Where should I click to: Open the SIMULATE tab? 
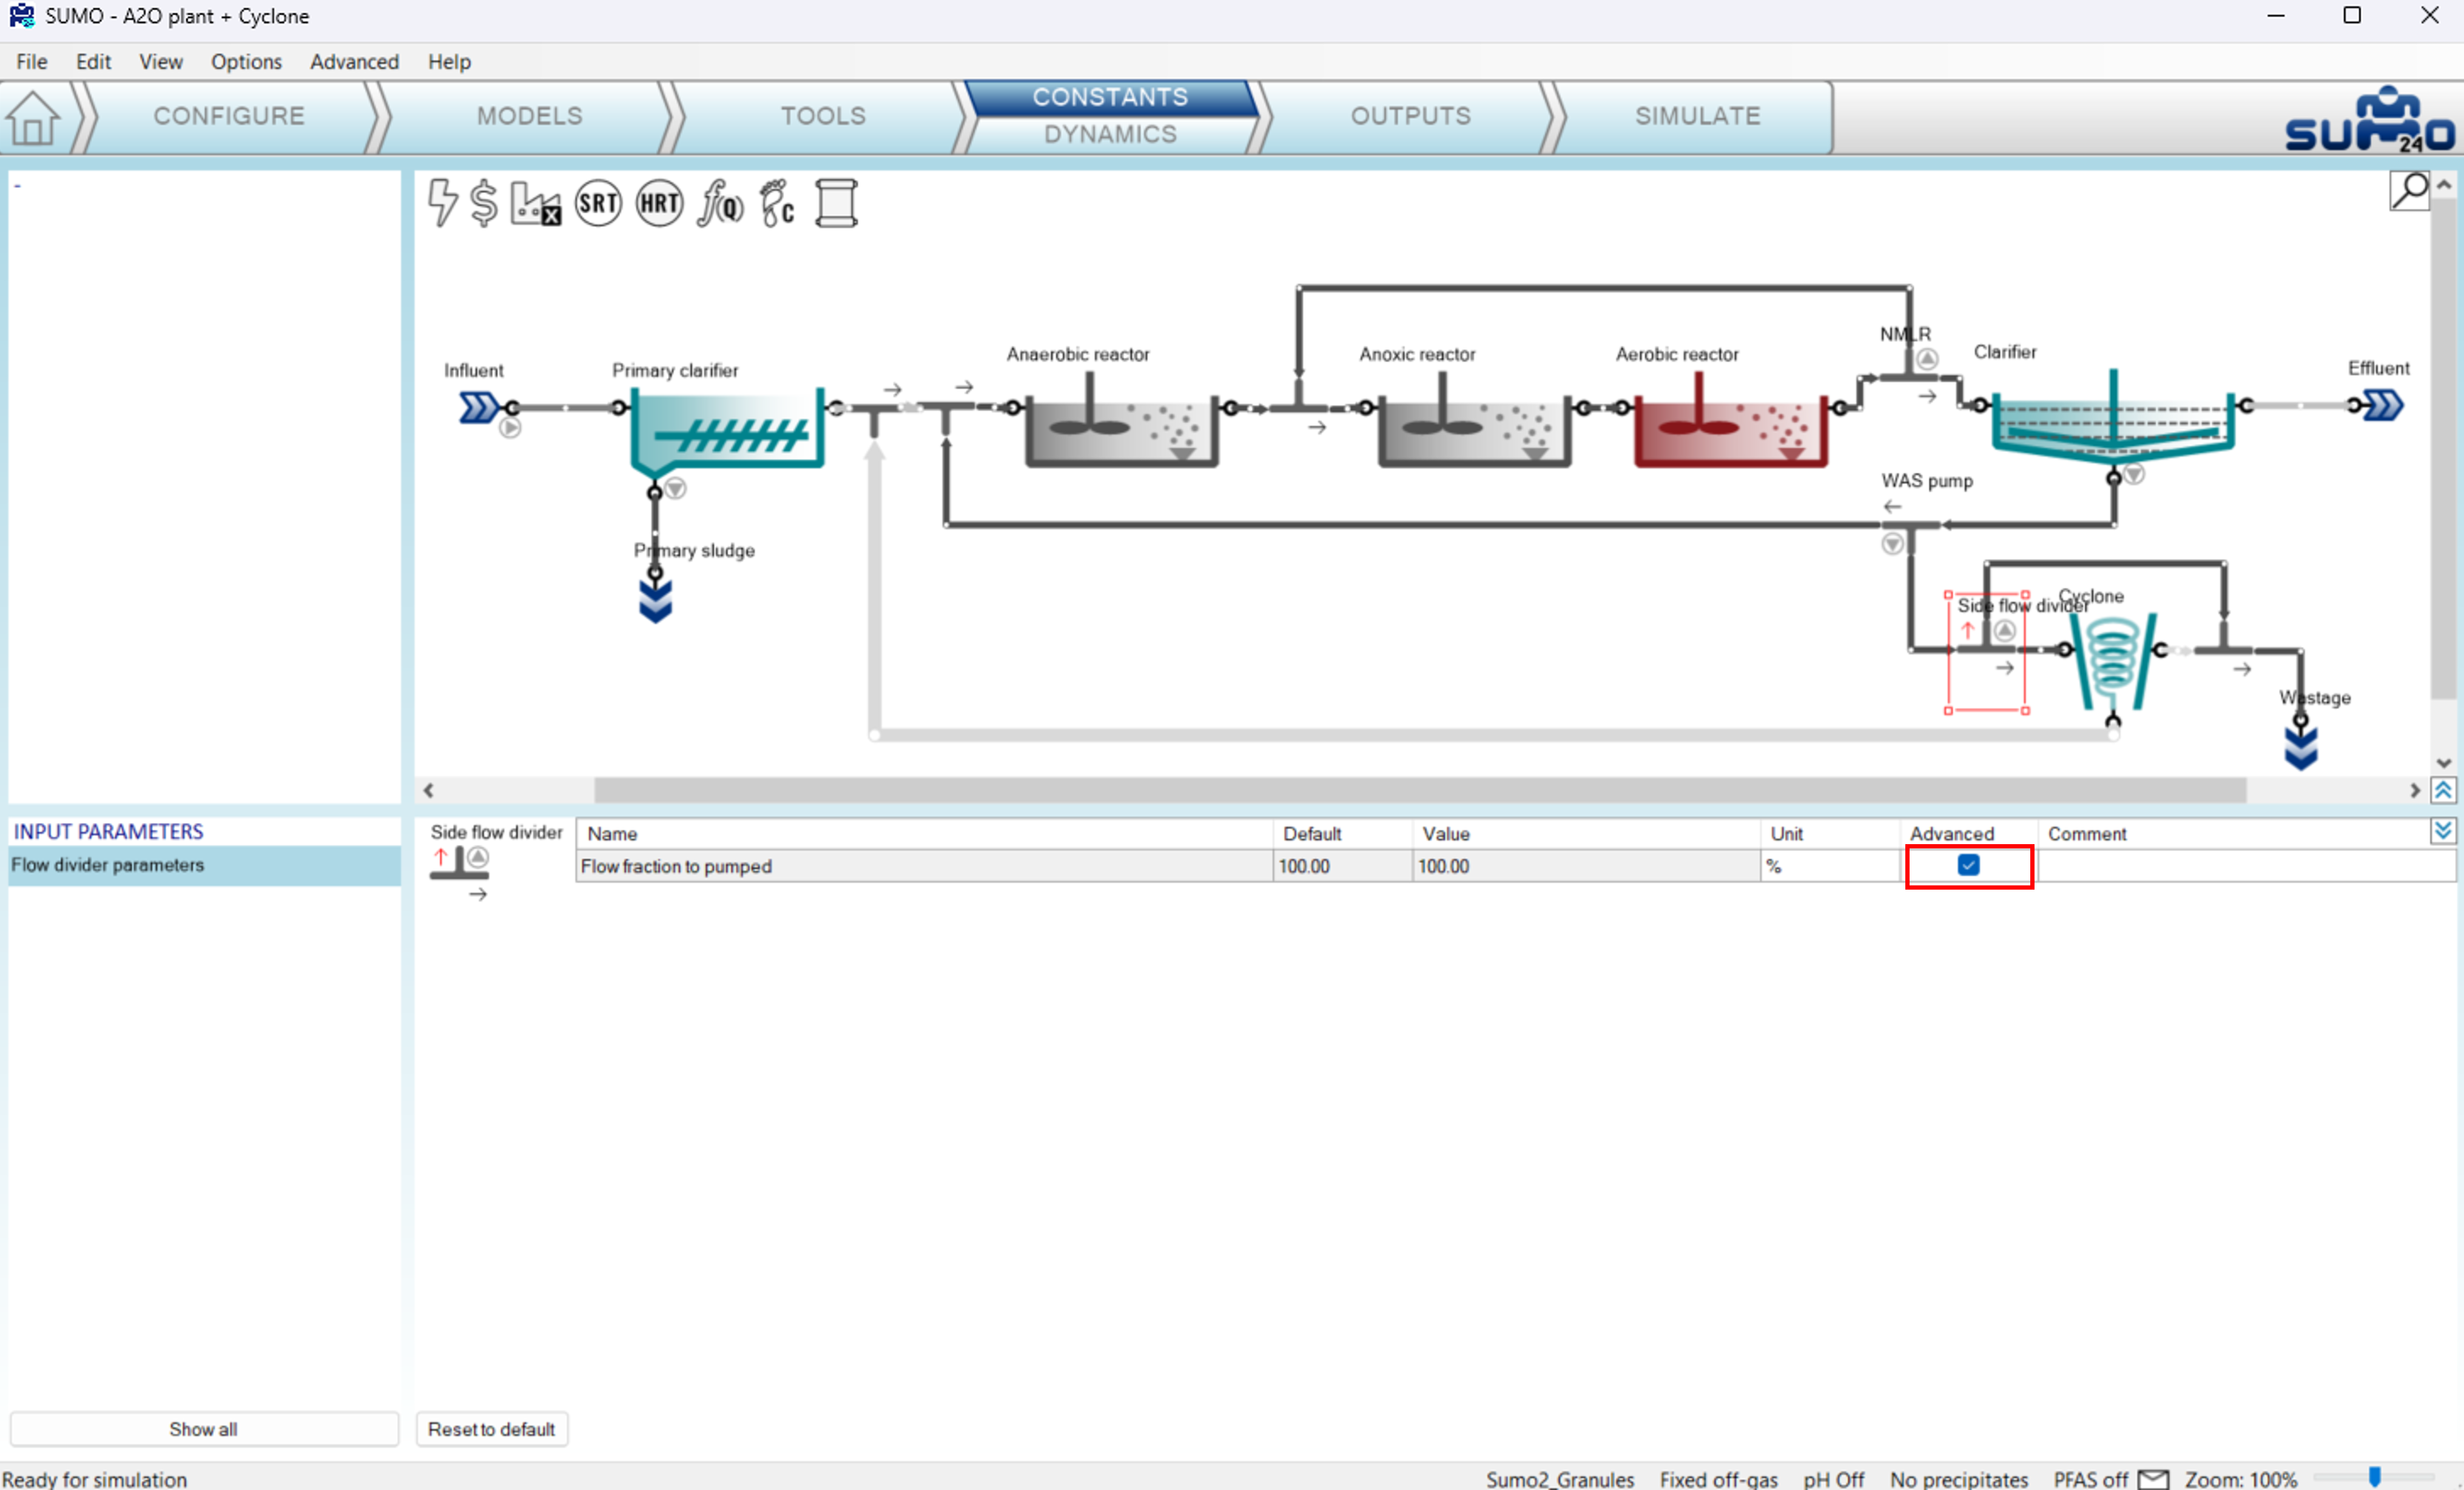(x=1697, y=116)
